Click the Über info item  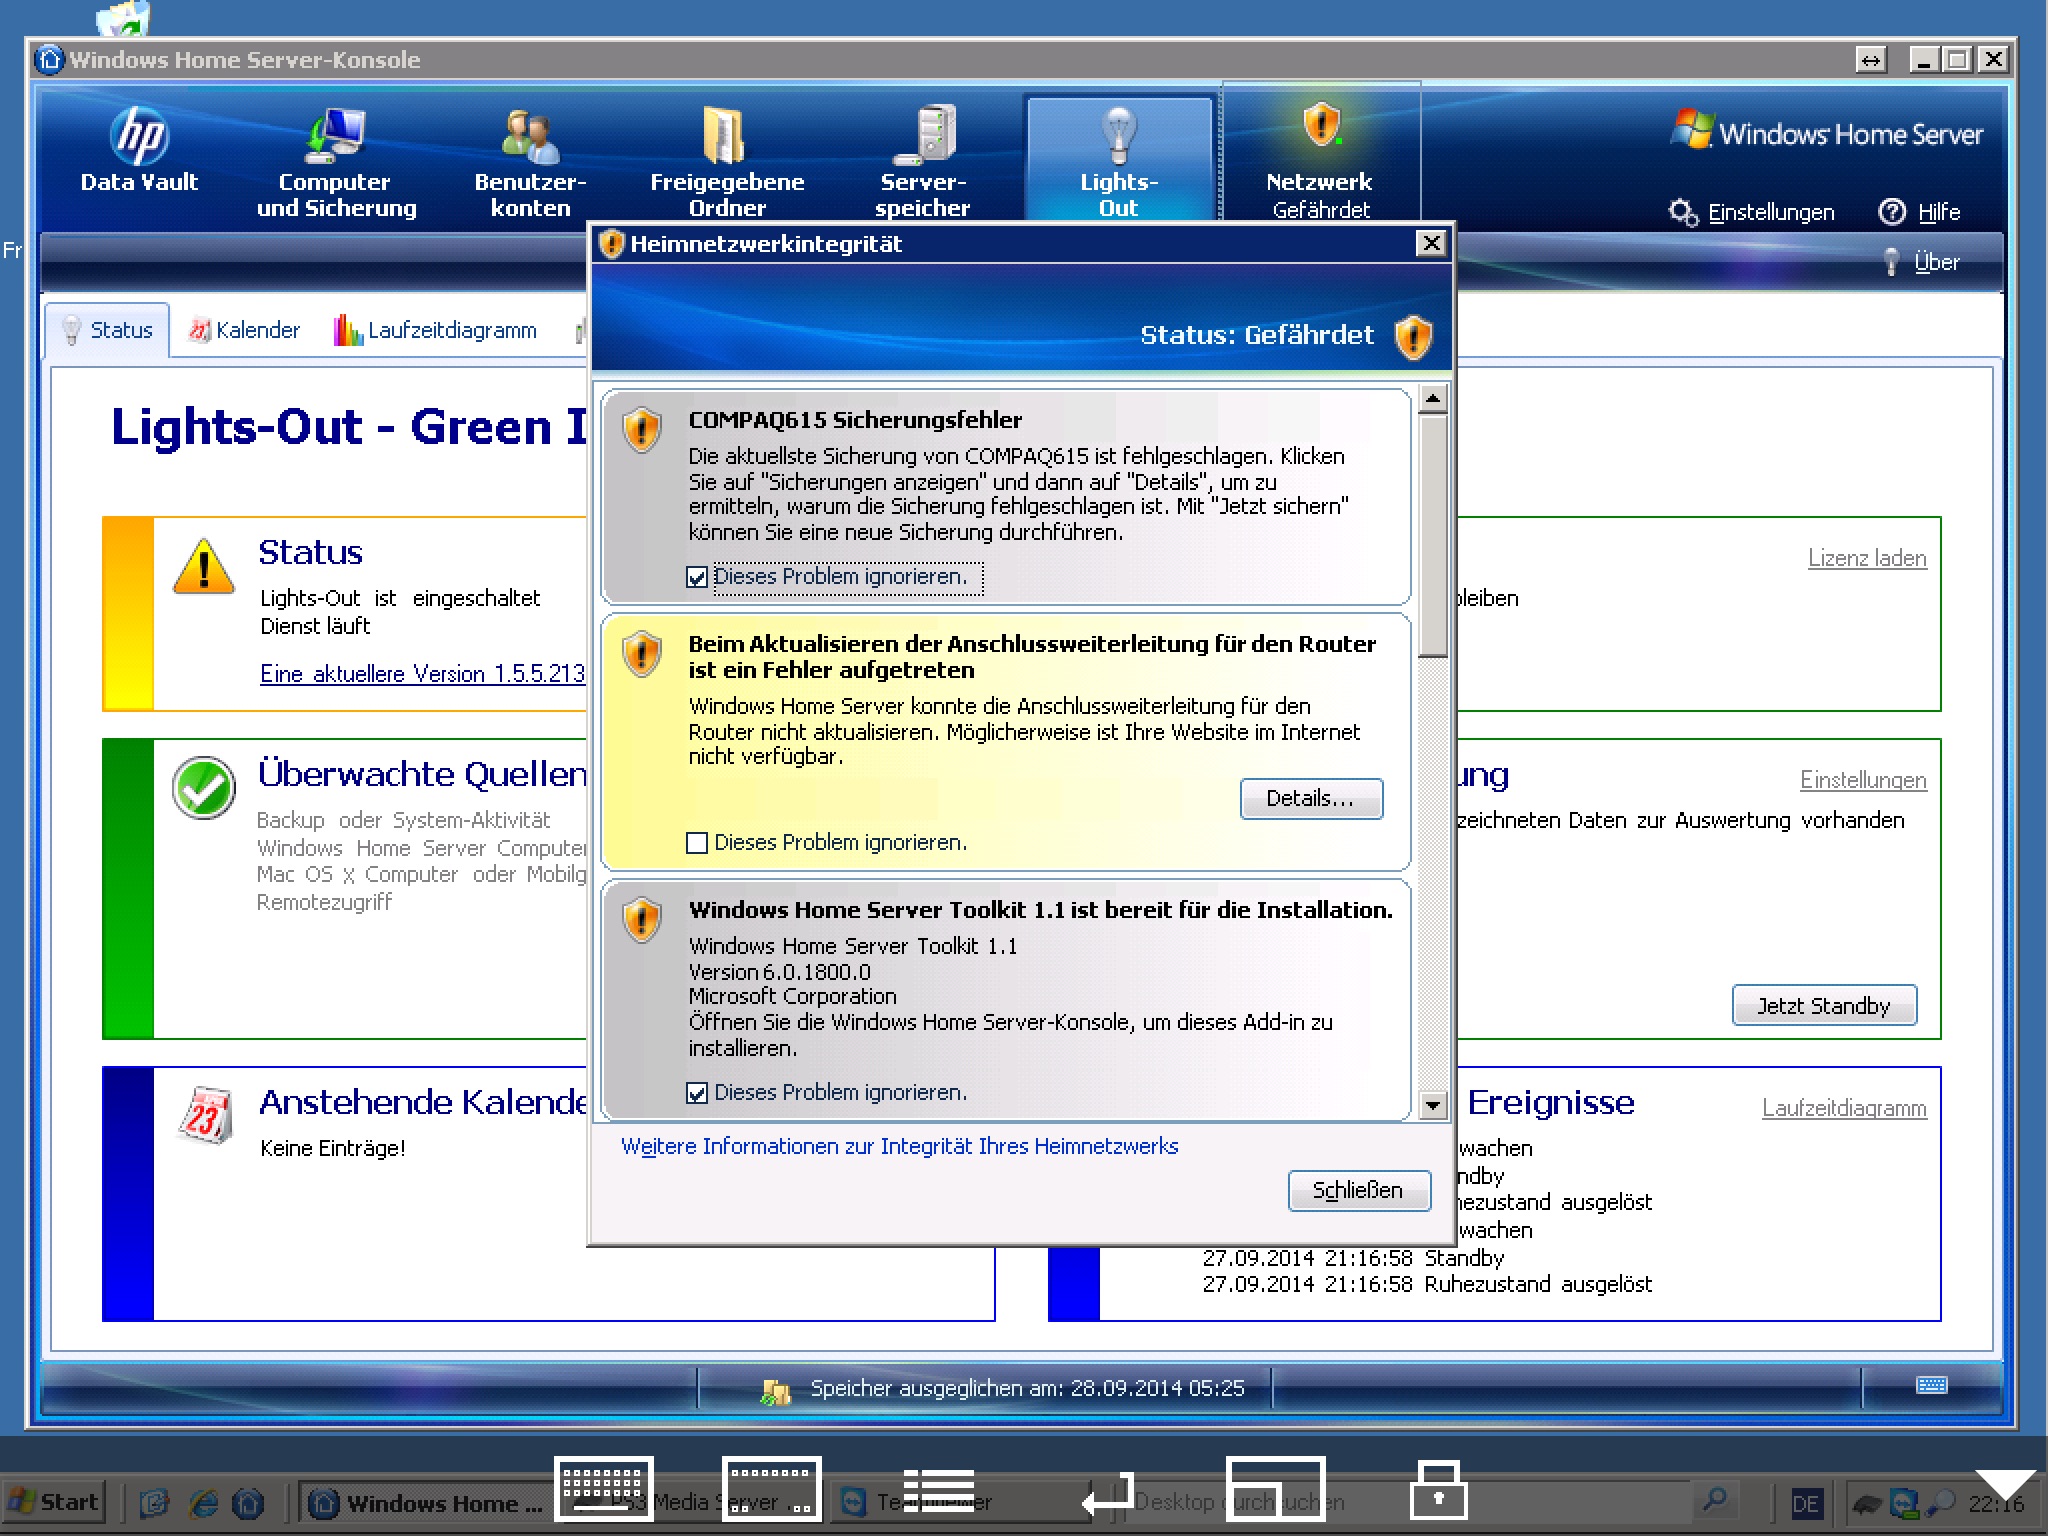pyautogui.click(x=1921, y=262)
